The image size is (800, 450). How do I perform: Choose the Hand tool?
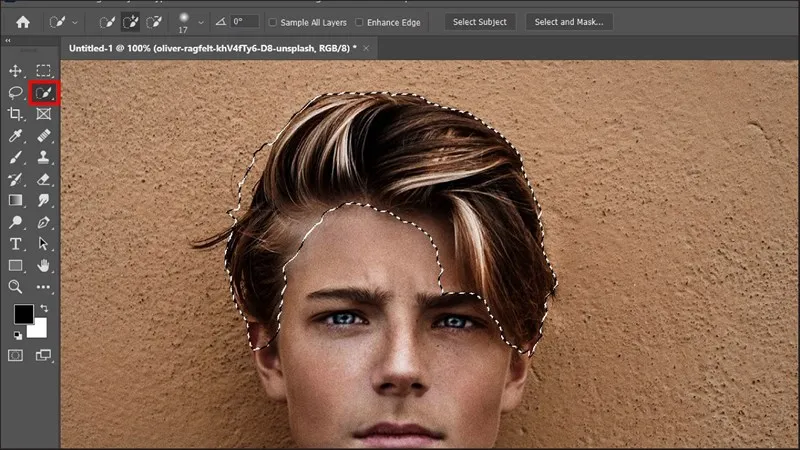coord(44,266)
